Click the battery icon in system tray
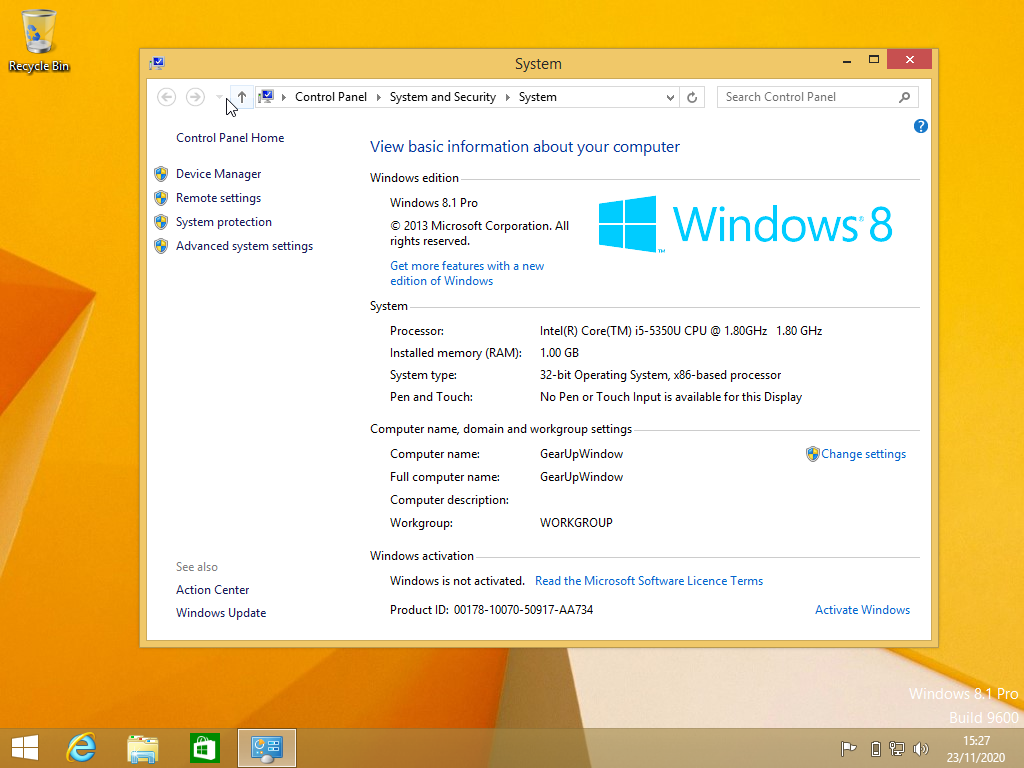This screenshot has width=1024, height=768. click(x=876, y=748)
